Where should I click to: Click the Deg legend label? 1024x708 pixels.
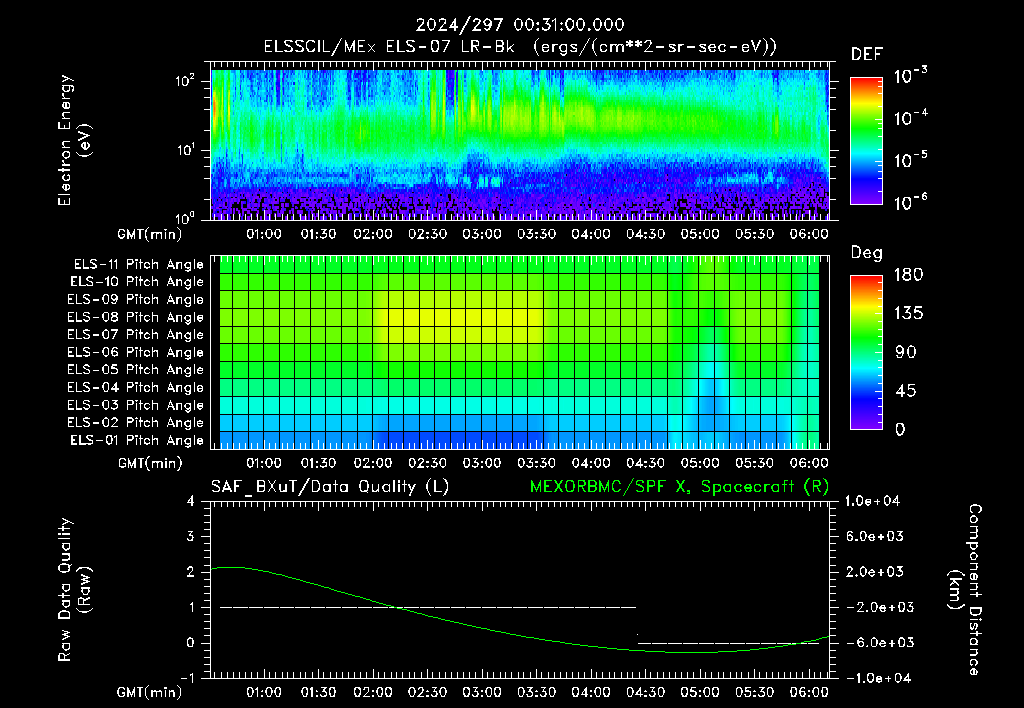[x=866, y=253]
